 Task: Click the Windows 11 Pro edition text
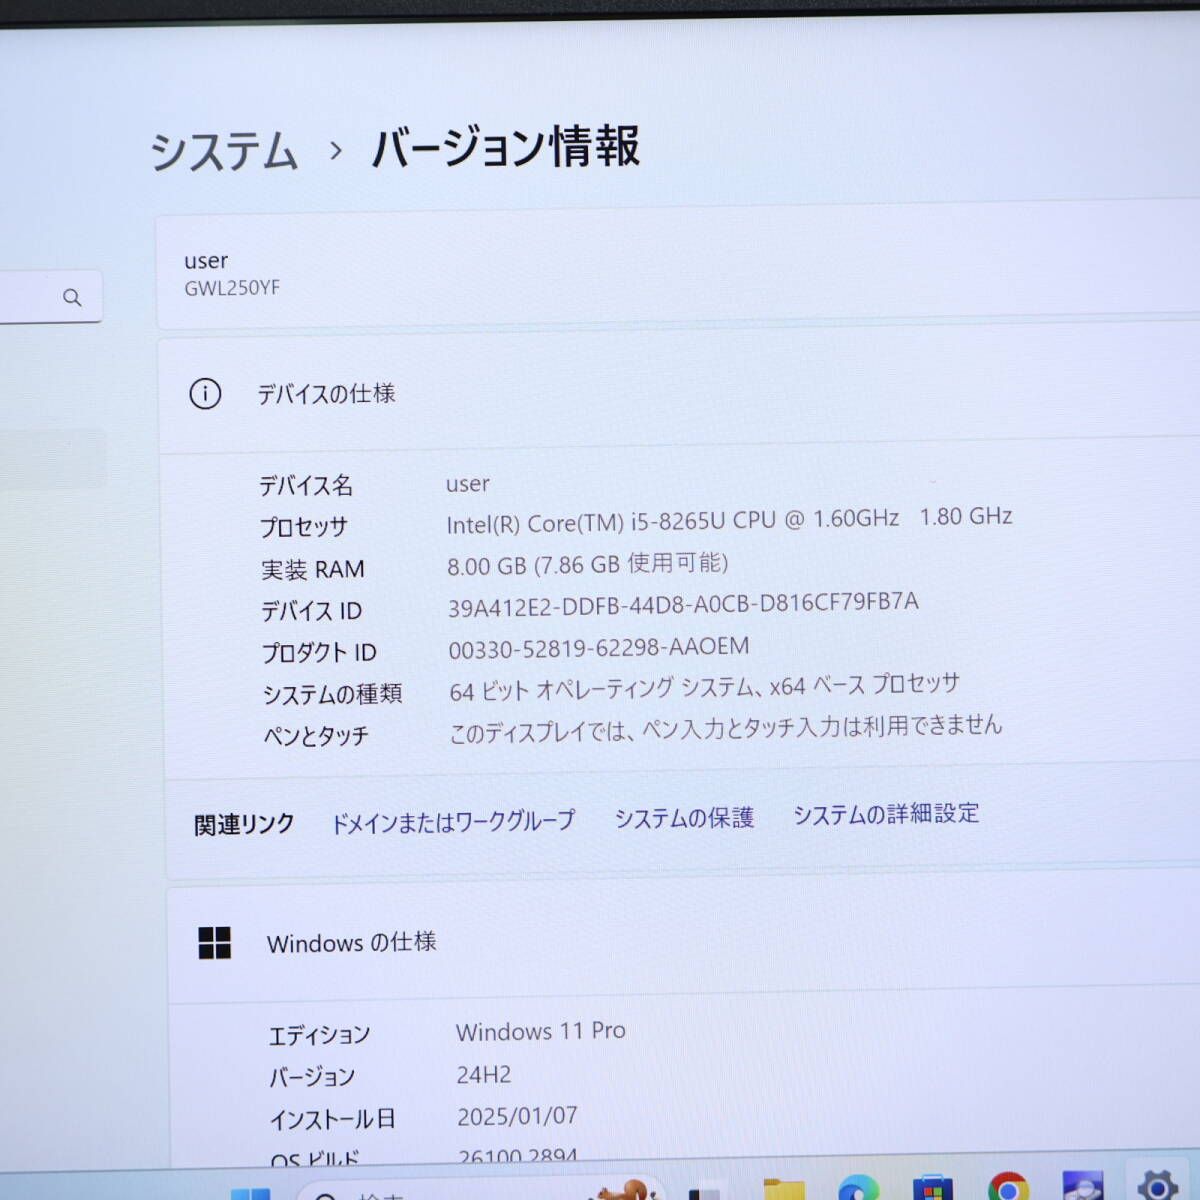(541, 1031)
